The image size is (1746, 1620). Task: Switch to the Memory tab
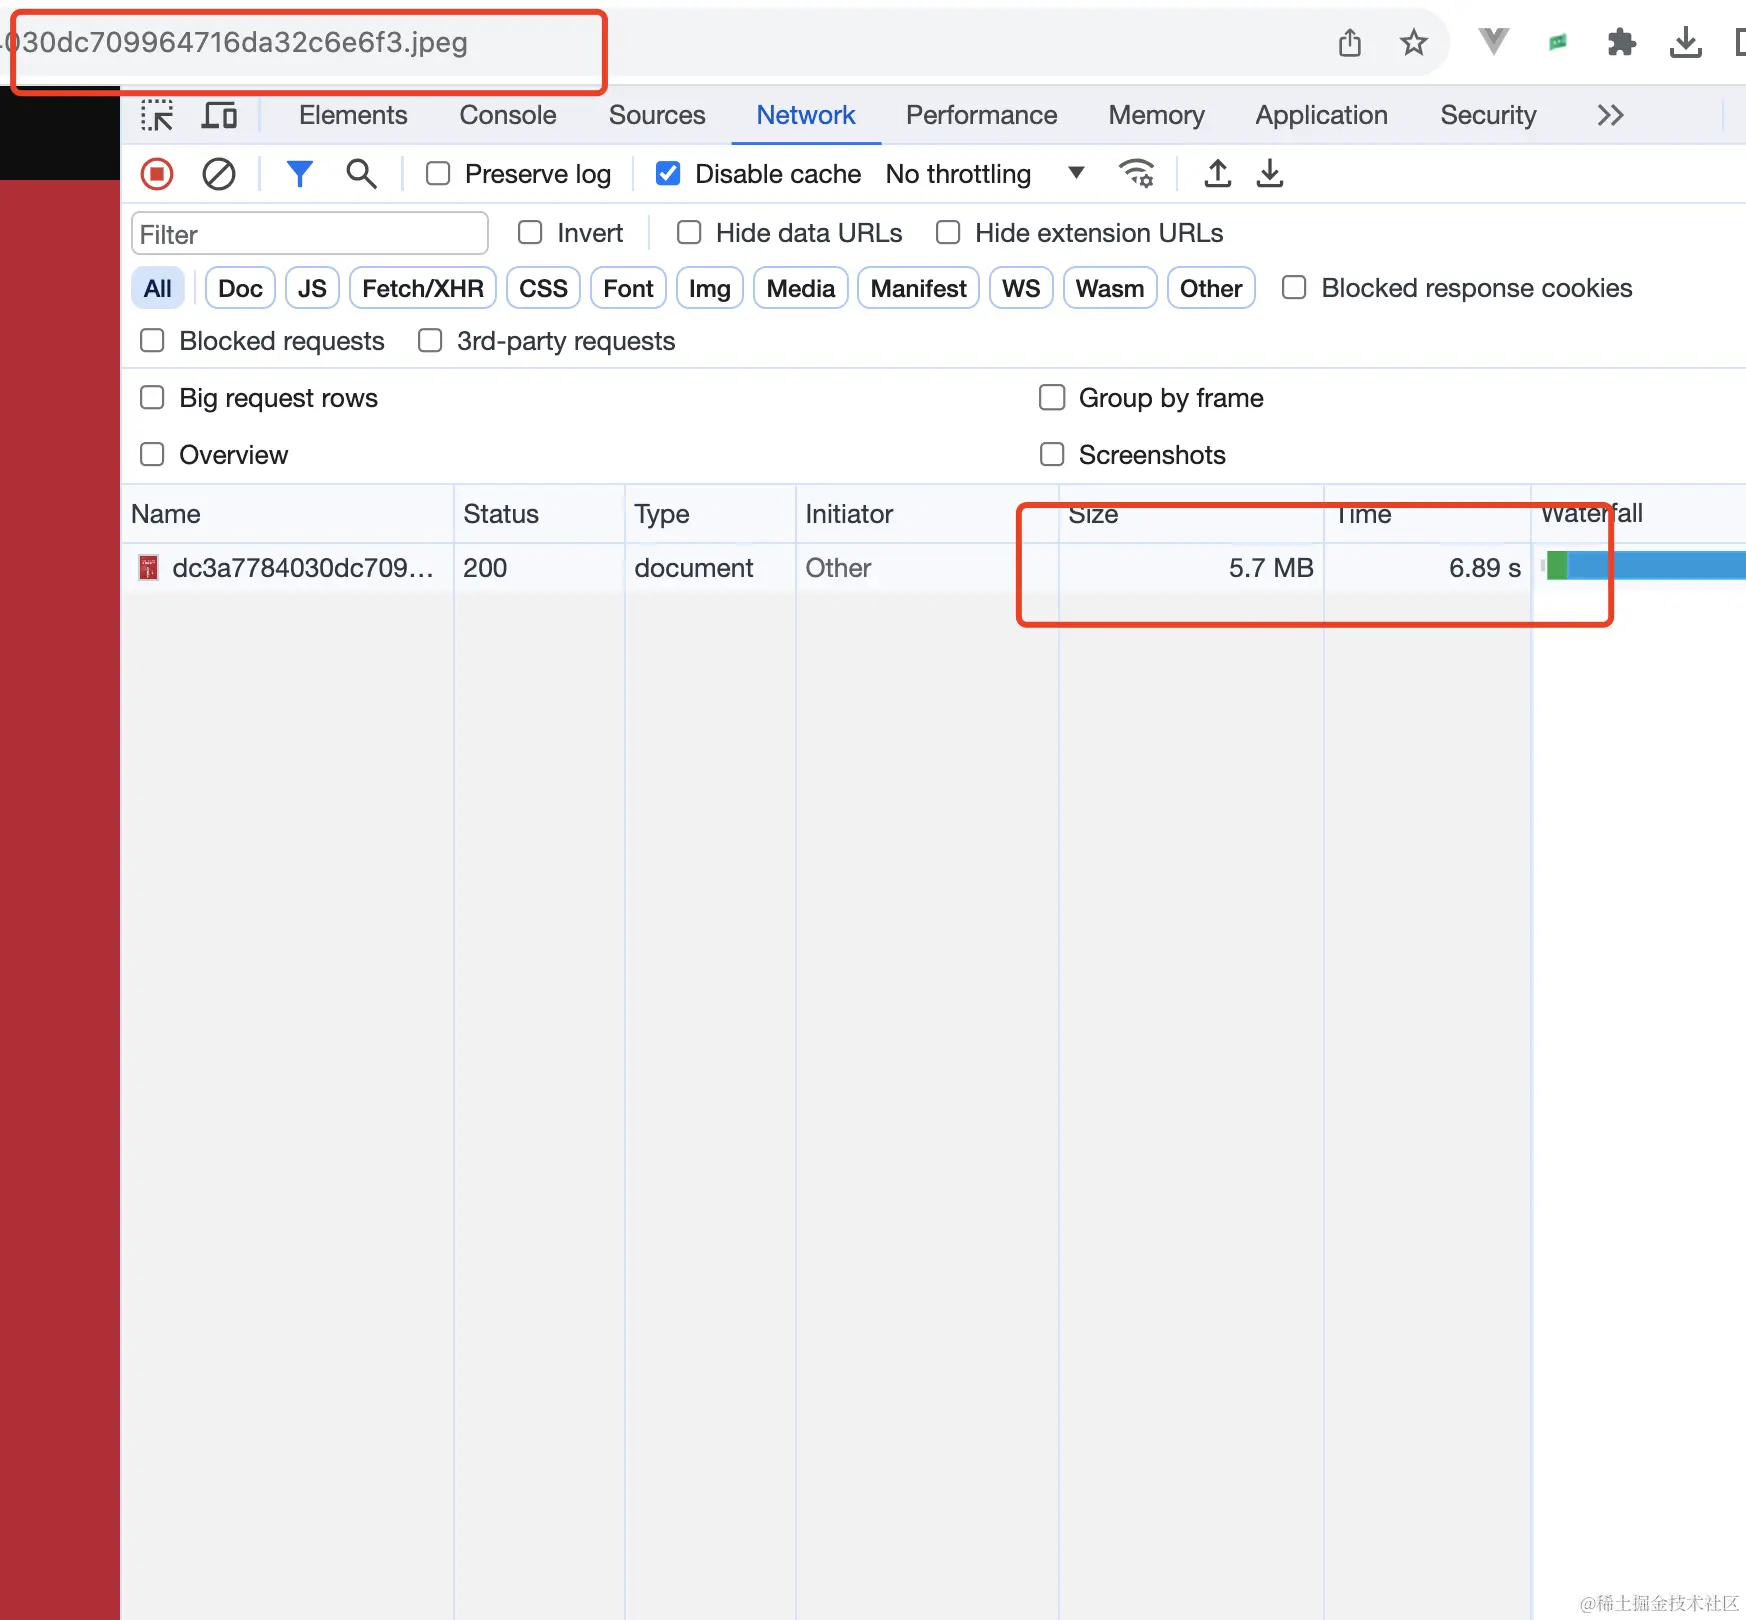[x=1156, y=116]
